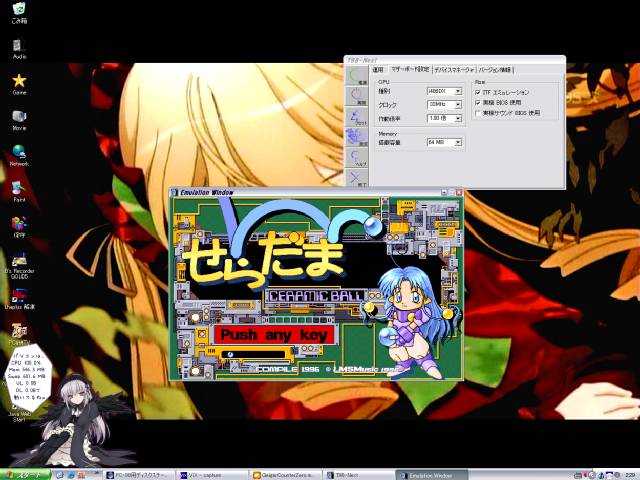Launch B's Recorder GOLD5 desktop icon
The width and height of the screenshot is (640, 480).
point(19,266)
